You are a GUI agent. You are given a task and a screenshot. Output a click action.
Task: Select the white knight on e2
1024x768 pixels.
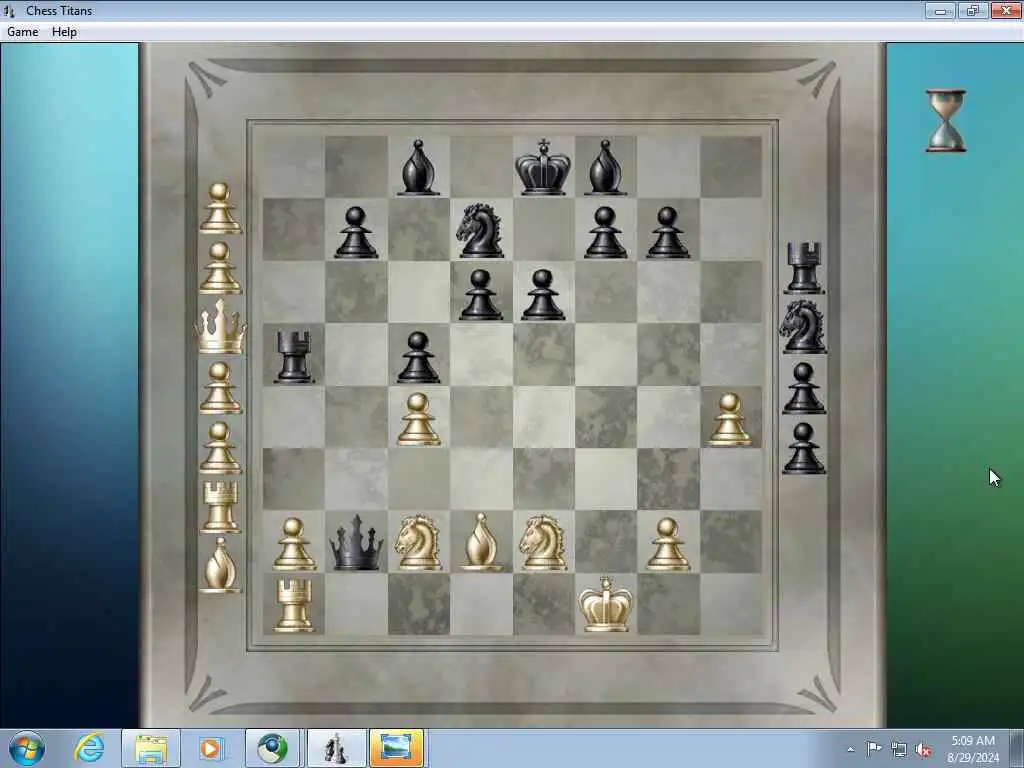pos(543,543)
